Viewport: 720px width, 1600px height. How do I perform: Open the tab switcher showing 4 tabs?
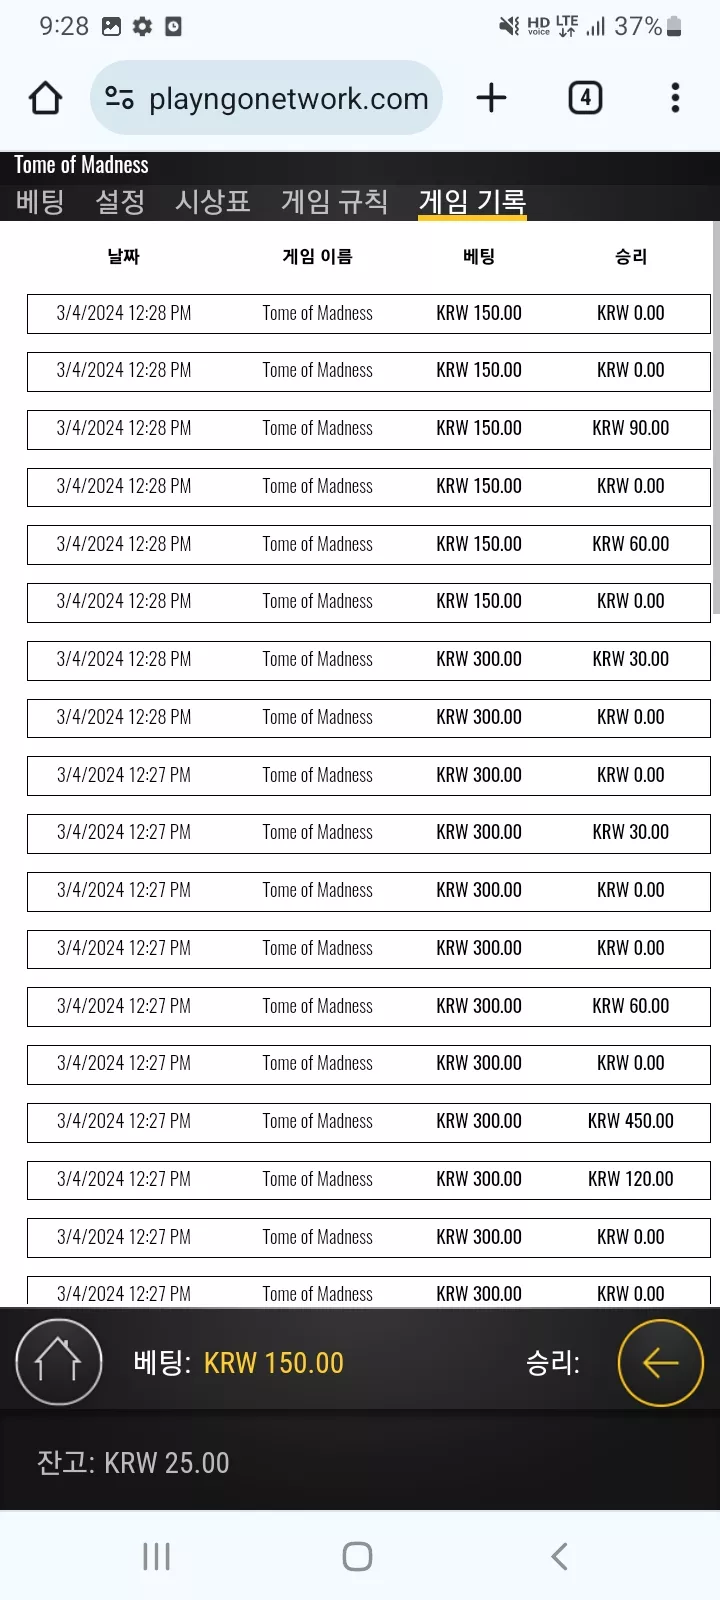(x=585, y=98)
